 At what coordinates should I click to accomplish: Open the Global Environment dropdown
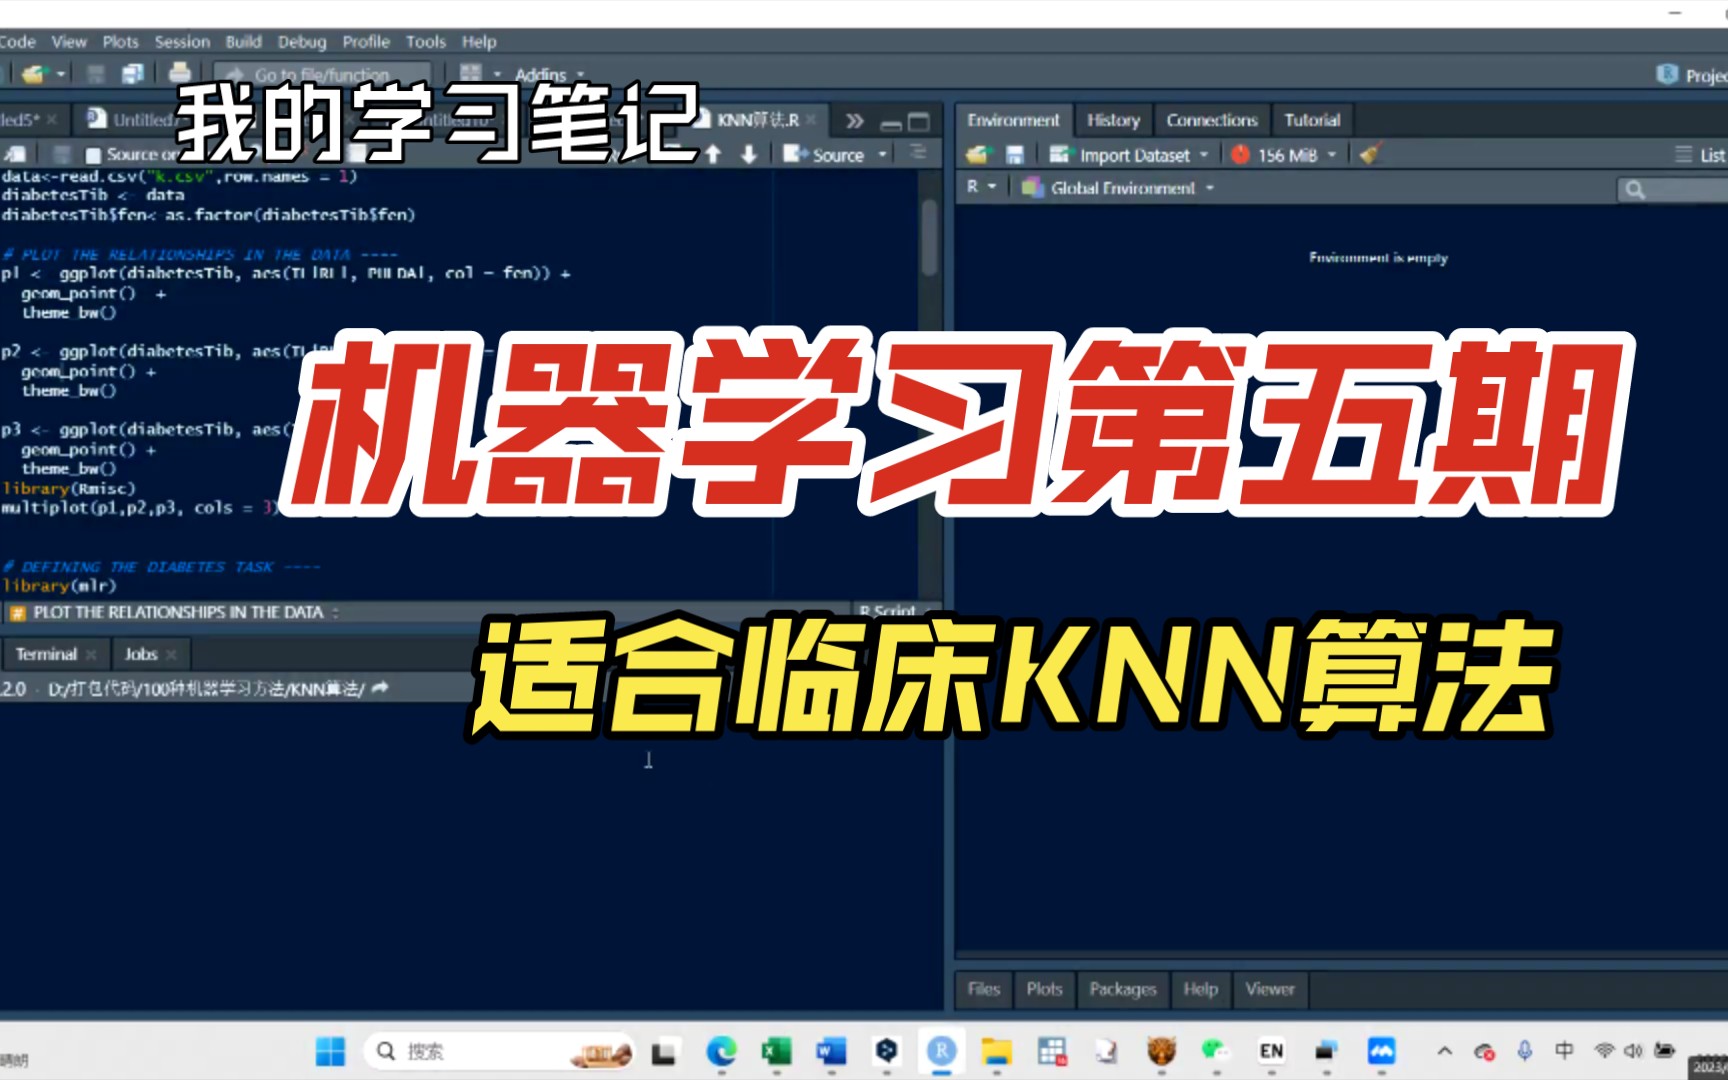click(x=1118, y=188)
